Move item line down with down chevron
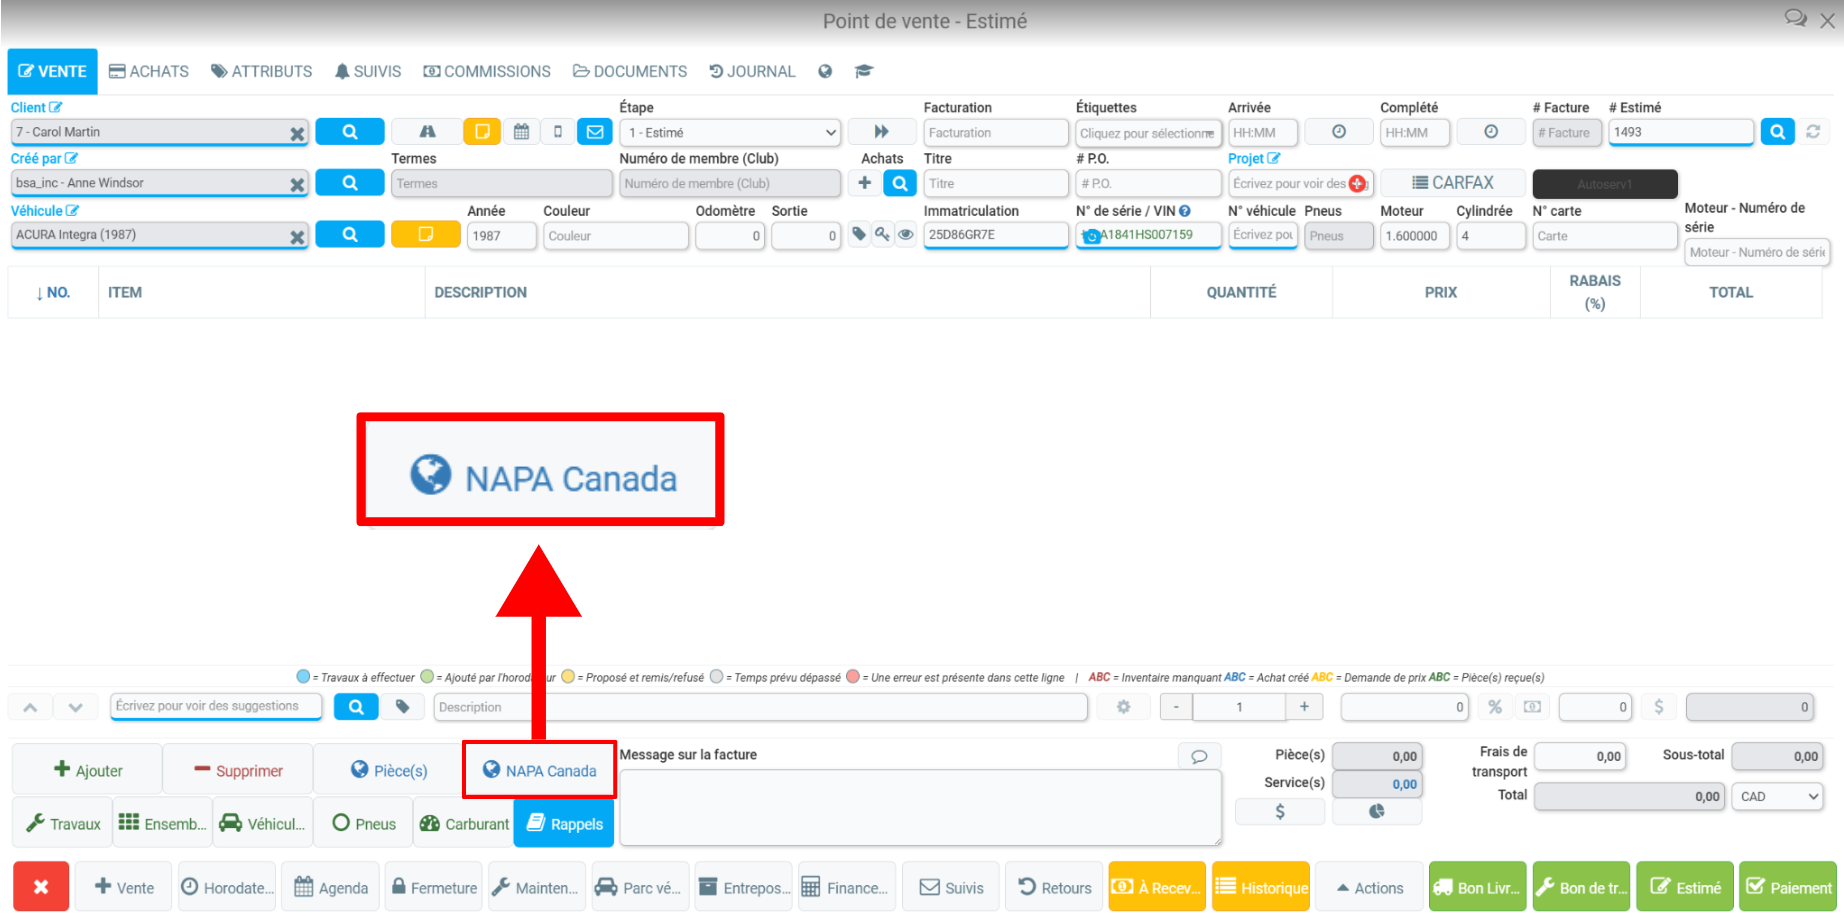The width and height of the screenshot is (1844, 920). point(76,707)
